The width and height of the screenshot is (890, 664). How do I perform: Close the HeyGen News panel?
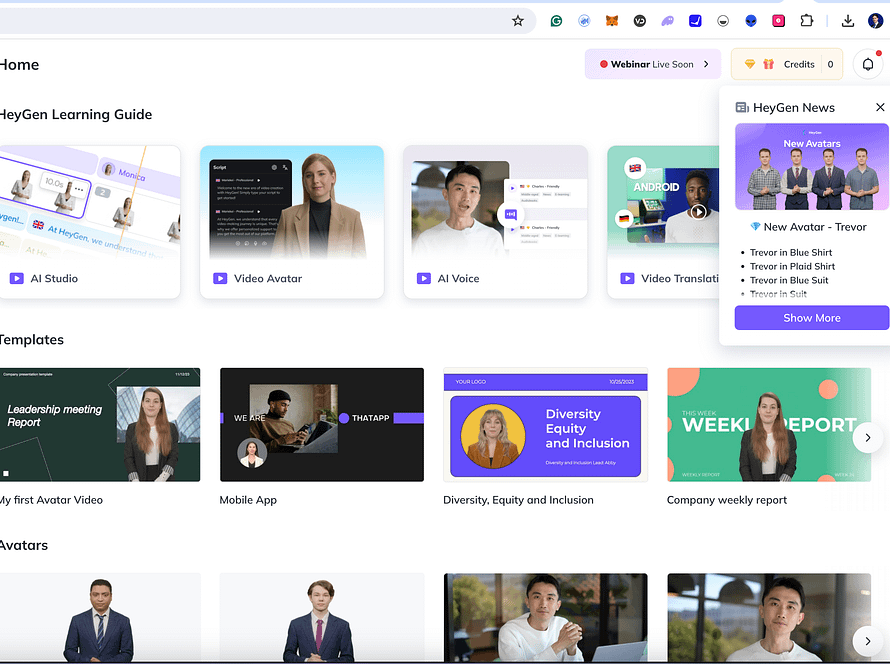coord(880,107)
